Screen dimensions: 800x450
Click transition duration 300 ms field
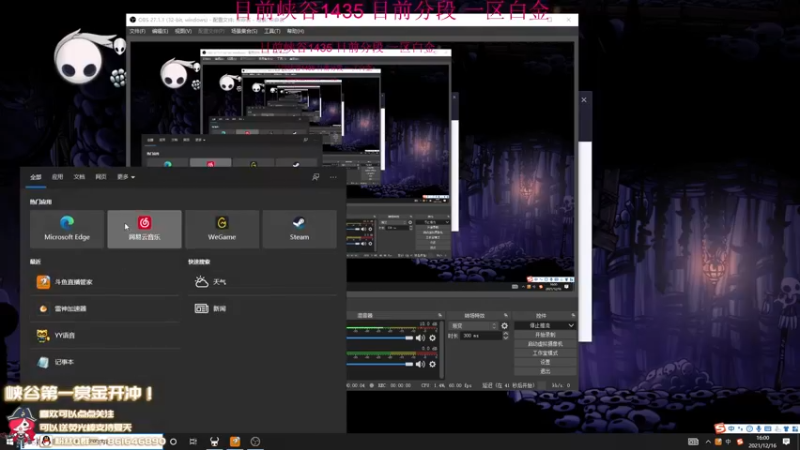(481, 336)
